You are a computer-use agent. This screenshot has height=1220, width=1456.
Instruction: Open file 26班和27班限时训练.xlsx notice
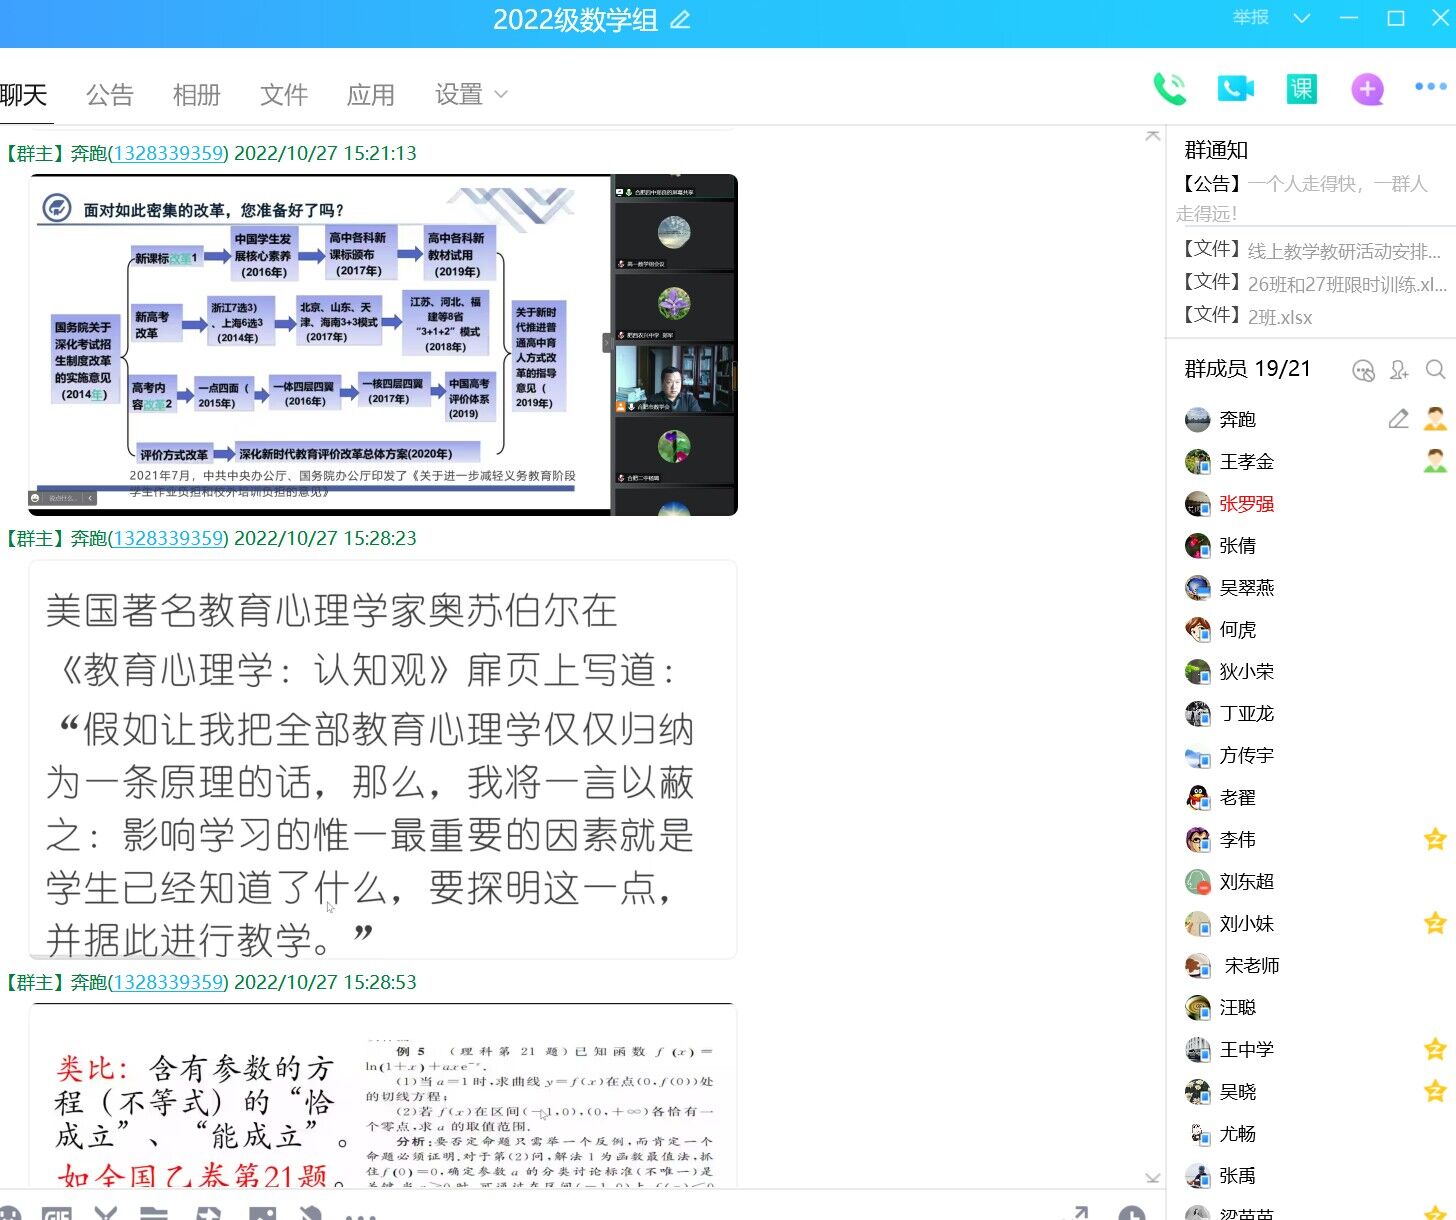coord(1345,284)
